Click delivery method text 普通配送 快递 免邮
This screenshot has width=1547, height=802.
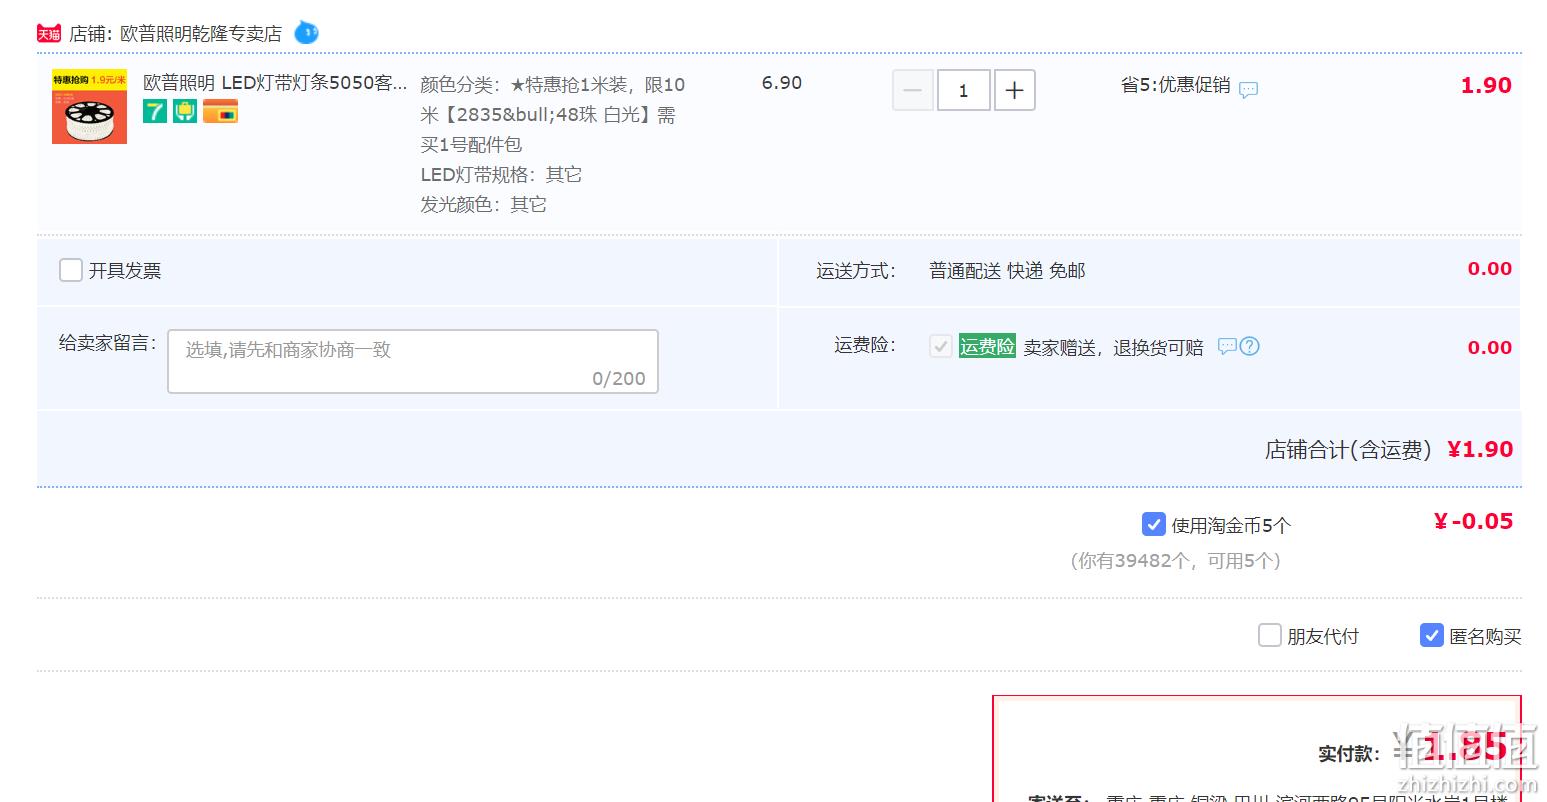coord(1007,270)
